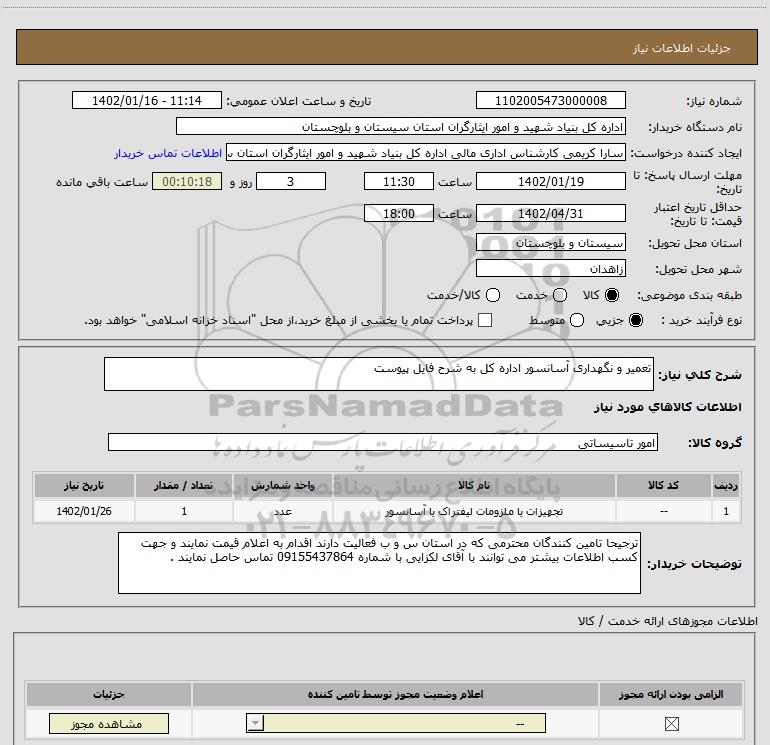Open اطلاعات تماس خریدار link
This screenshot has width=770, height=745.
pyautogui.click(x=168, y=153)
